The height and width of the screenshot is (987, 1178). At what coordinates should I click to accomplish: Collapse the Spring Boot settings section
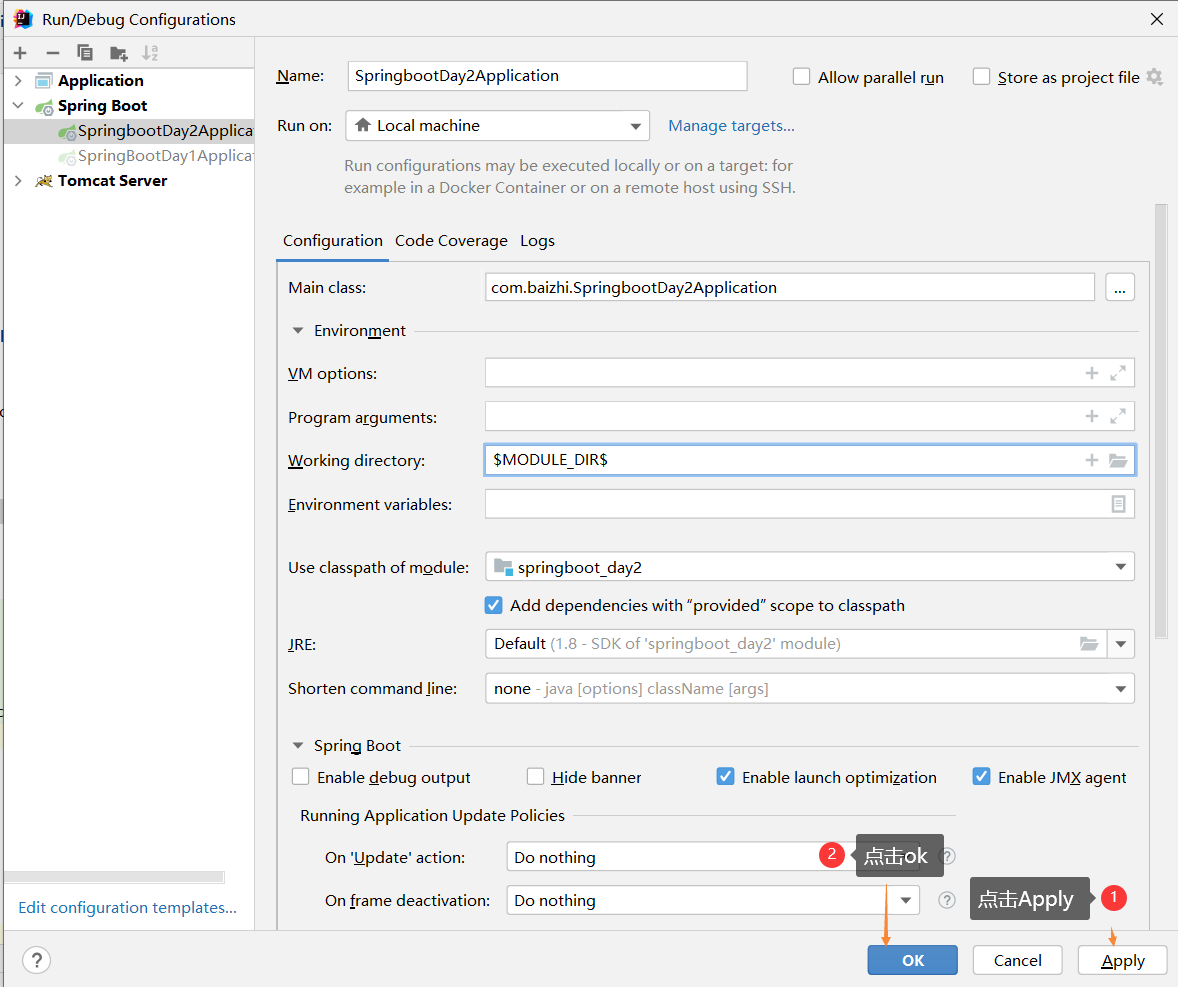point(298,746)
